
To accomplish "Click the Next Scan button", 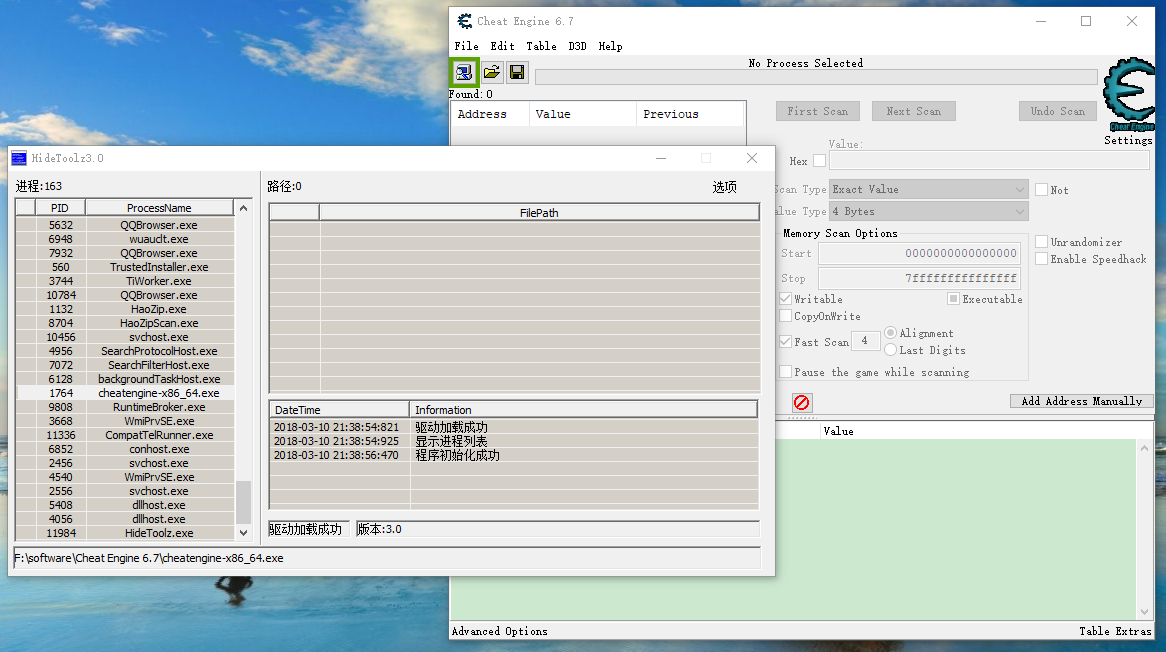I will point(914,112).
